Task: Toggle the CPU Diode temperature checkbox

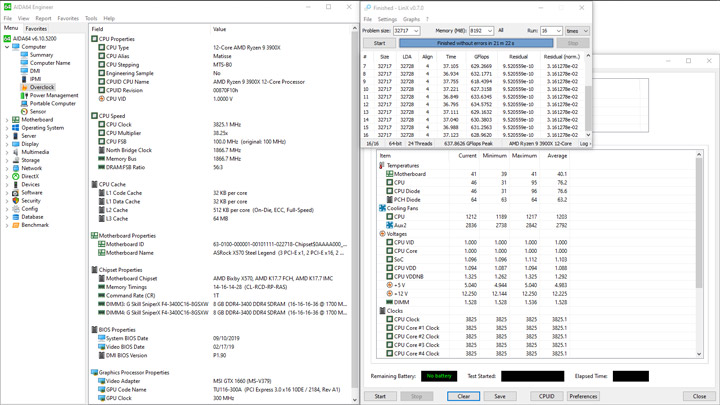Action: point(389,191)
